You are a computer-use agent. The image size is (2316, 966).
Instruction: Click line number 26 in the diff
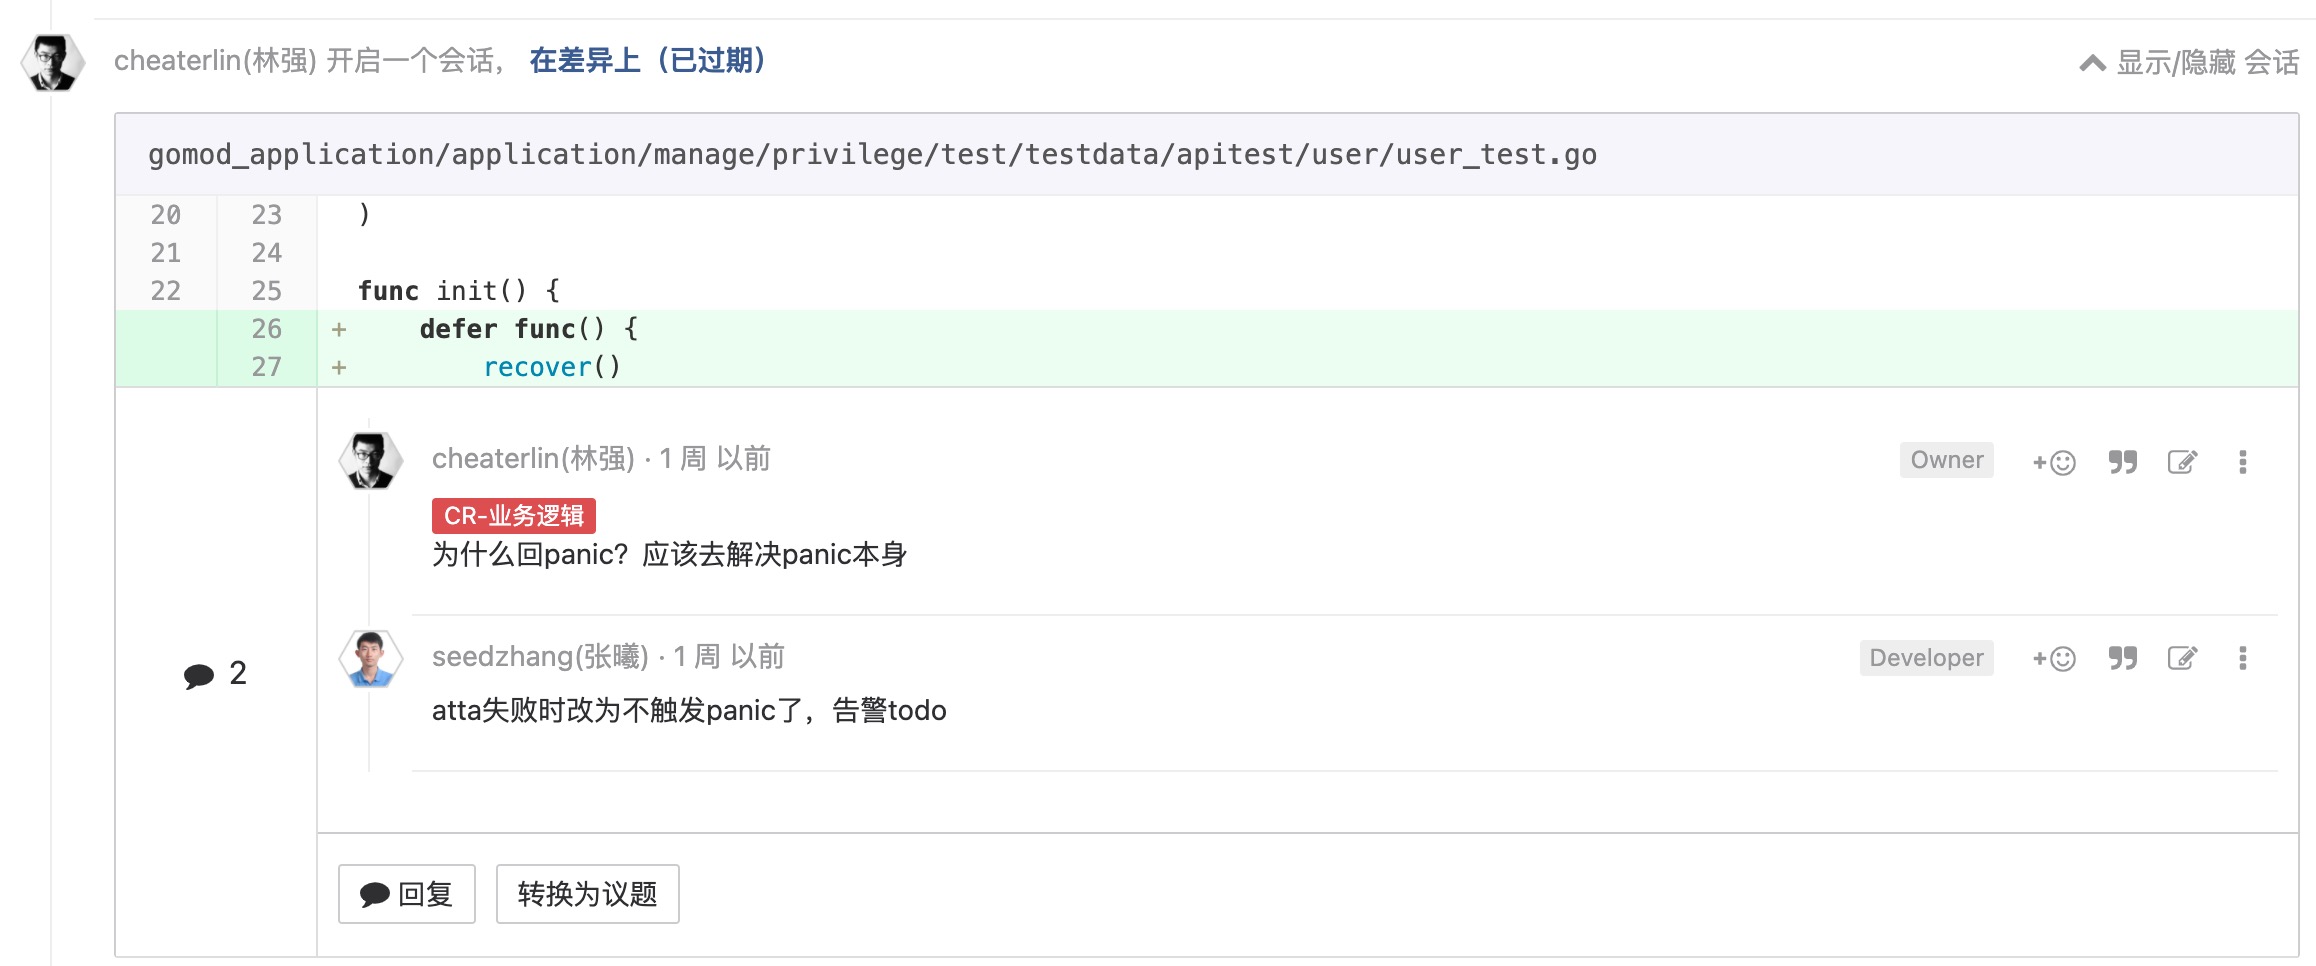point(266,329)
